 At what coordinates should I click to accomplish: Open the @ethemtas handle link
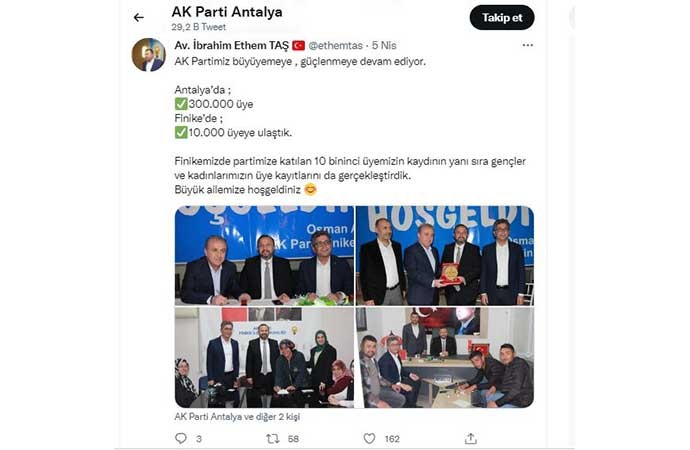[335, 45]
